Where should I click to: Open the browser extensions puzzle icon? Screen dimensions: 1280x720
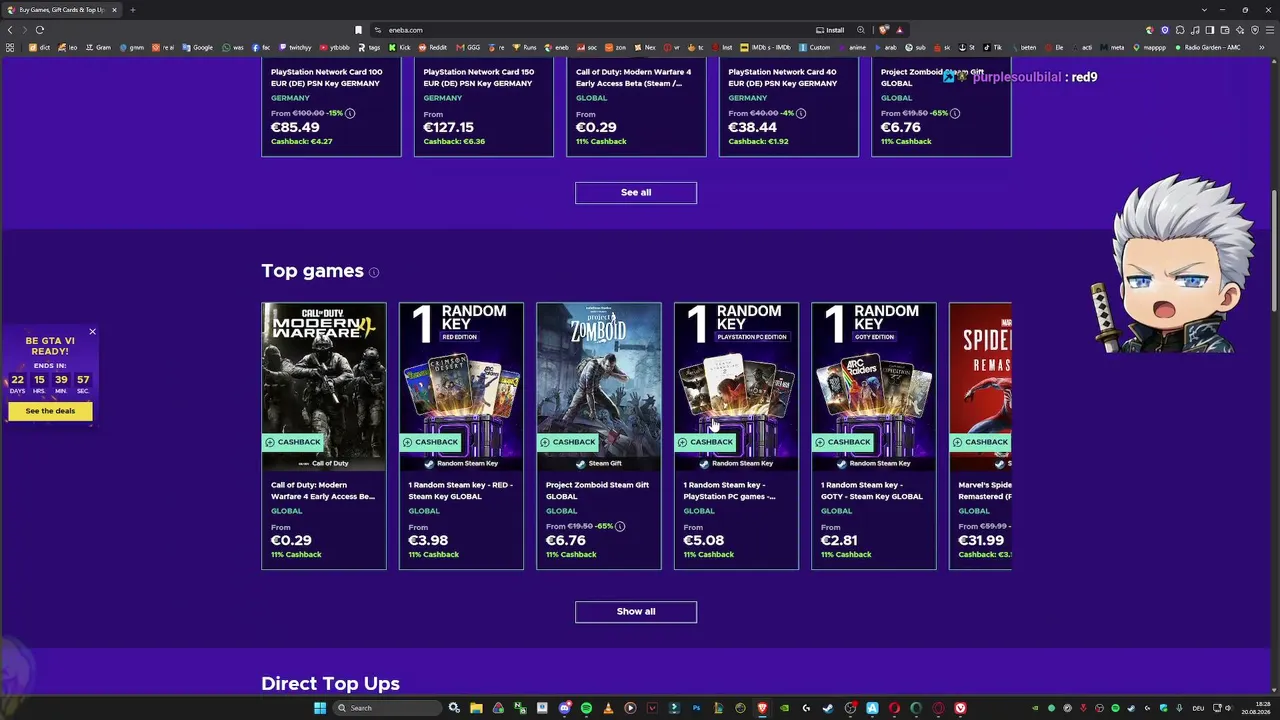(1180, 30)
